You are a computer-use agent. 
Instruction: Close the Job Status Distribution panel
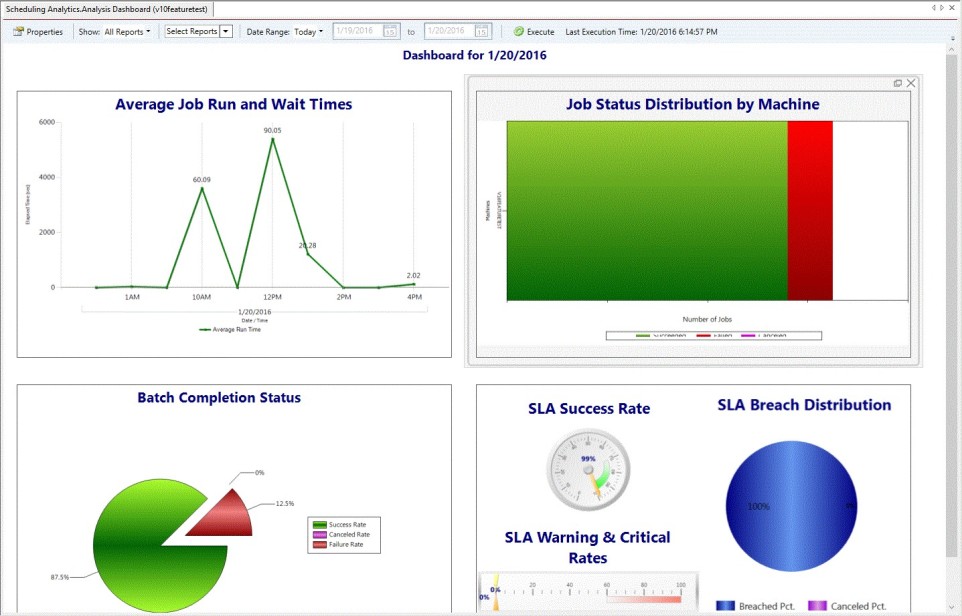911,83
